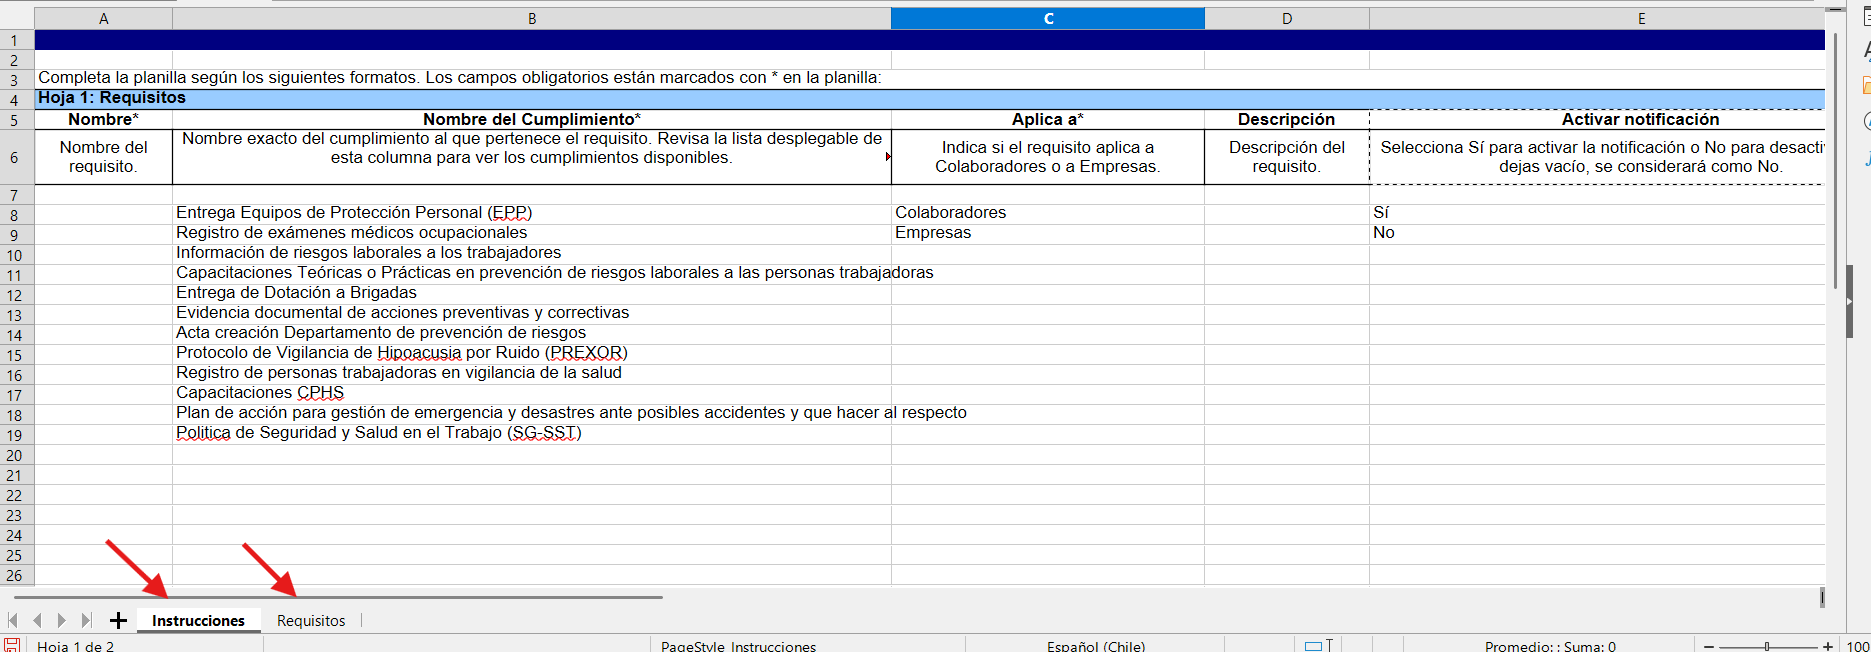
Task: Select row 26 header
Action: click(x=14, y=575)
